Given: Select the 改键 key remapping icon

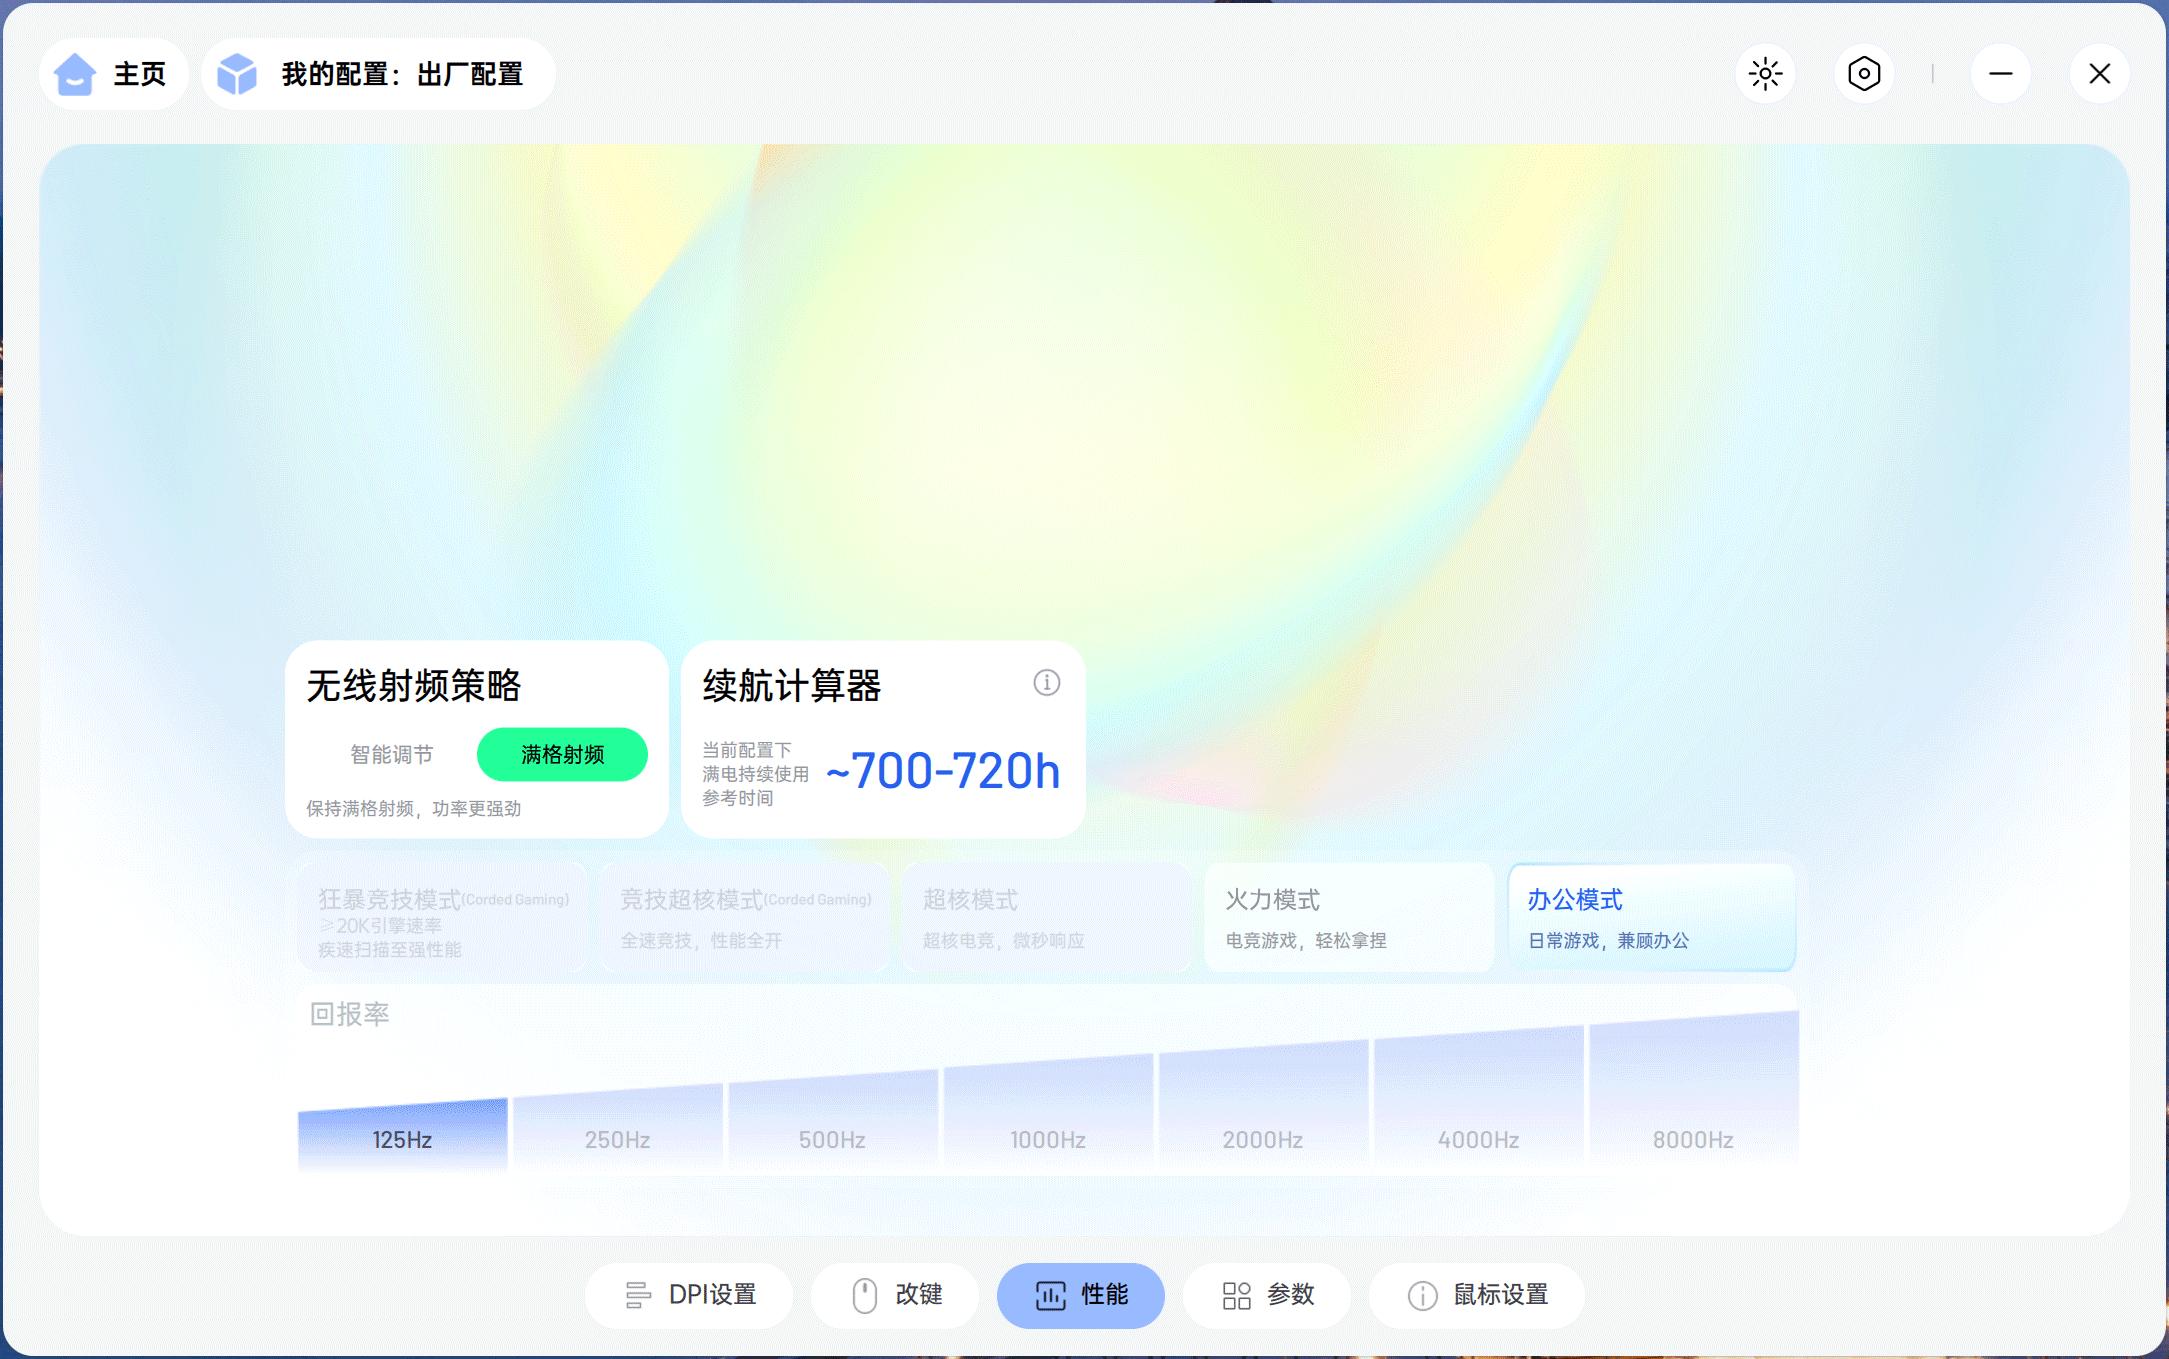Looking at the screenshot, I should pyautogui.click(x=866, y=1295).
